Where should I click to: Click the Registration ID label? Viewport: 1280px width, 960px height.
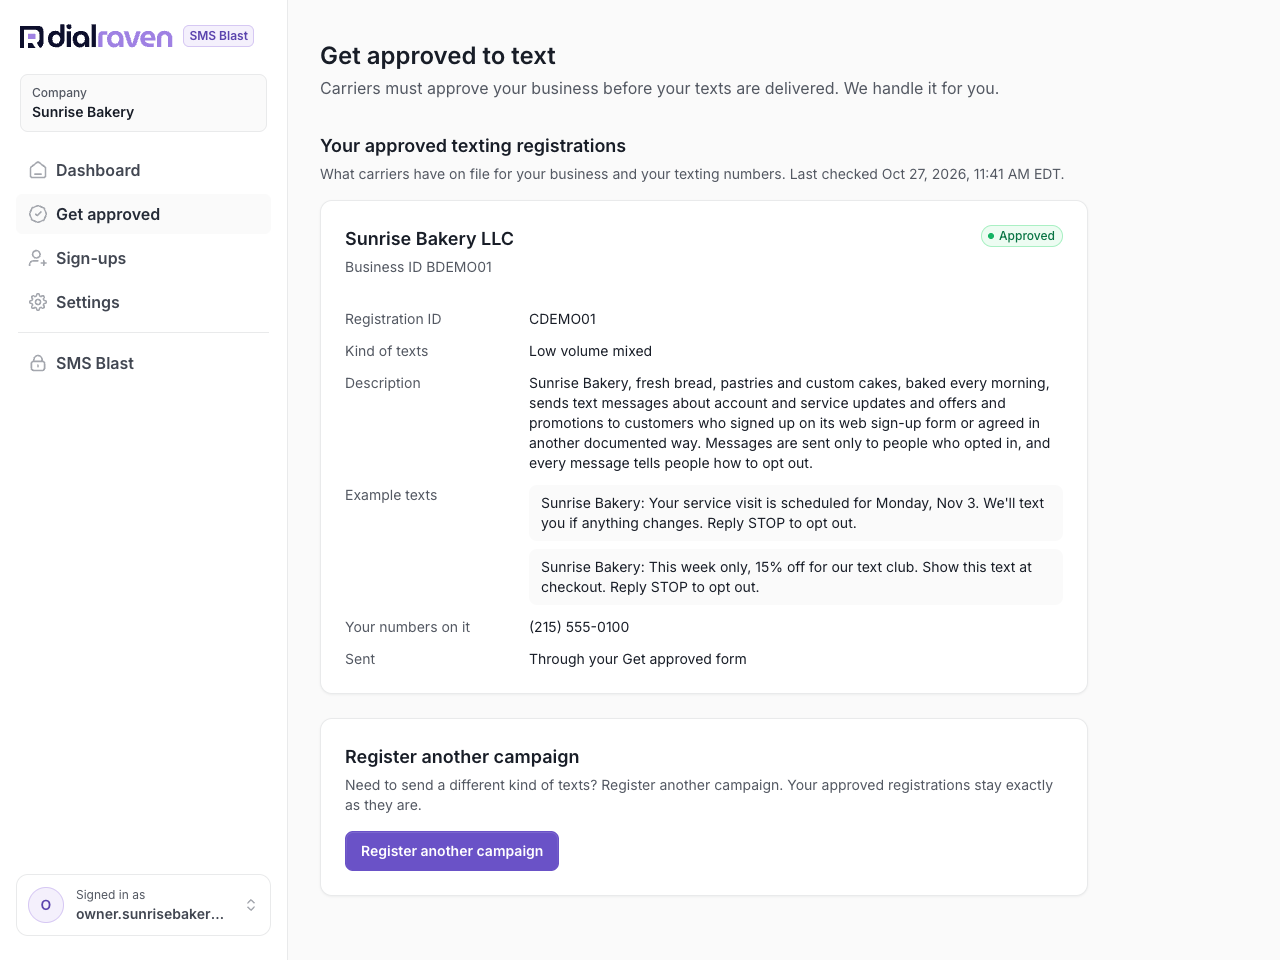(393, 319)
